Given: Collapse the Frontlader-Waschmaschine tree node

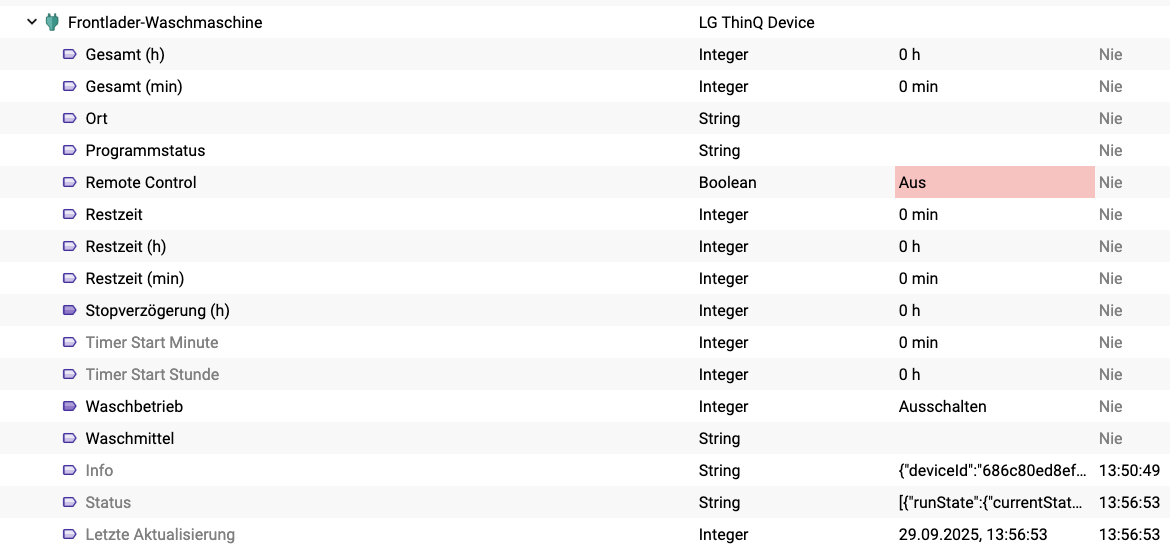Looking at the screenshot, I should [x=32, y=22].
